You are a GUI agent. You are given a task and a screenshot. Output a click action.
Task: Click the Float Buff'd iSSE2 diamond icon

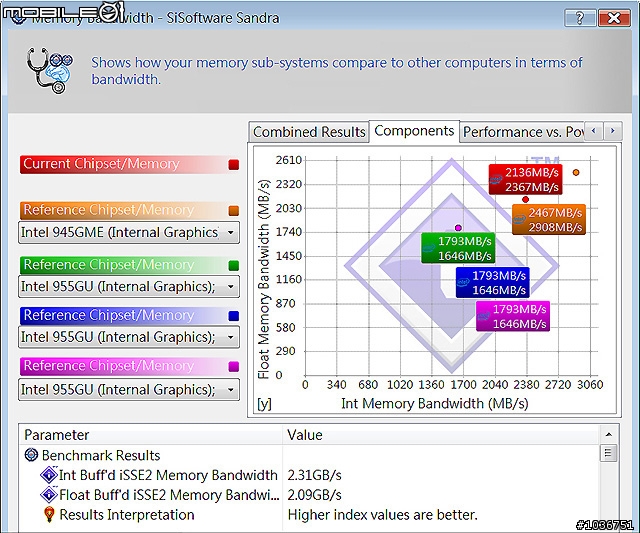click(49, 494)
